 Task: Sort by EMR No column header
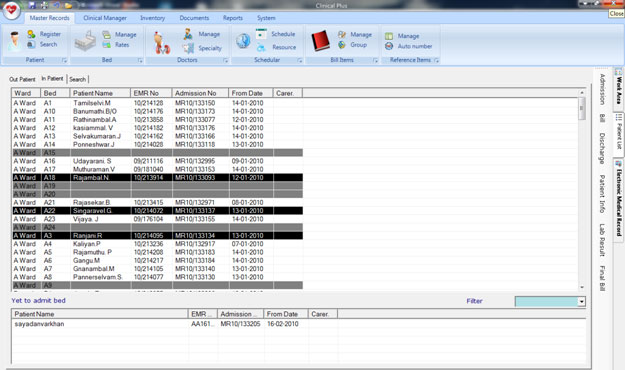coord(151,93)
